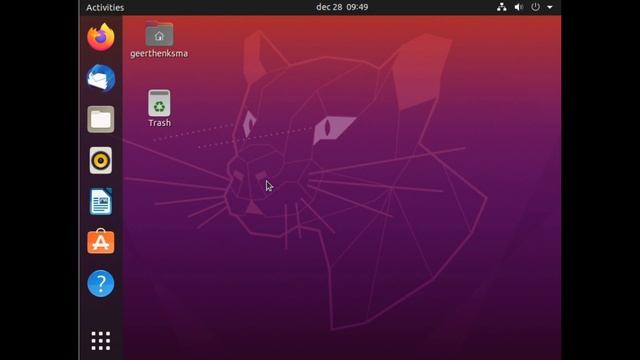Screen dimensions: 640x360
Task: Show Applications grid
Action: pyautogui.click(x=101, y=341)
